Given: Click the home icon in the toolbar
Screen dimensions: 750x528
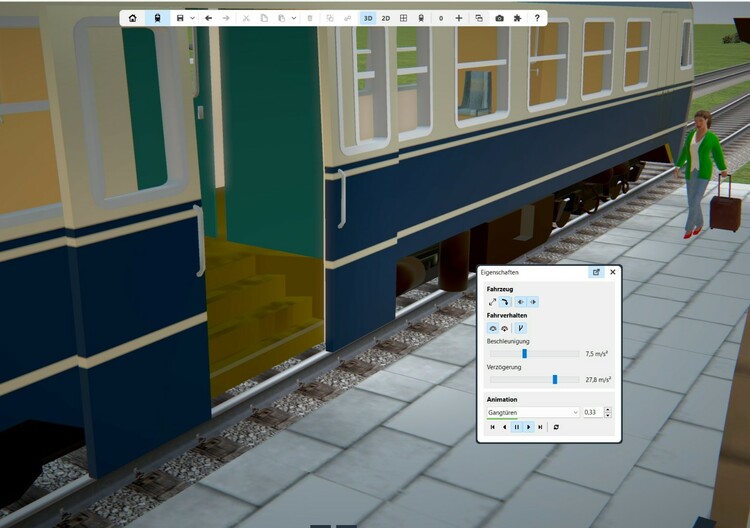Looking at the screenshot, I should [x=132, y=18].
